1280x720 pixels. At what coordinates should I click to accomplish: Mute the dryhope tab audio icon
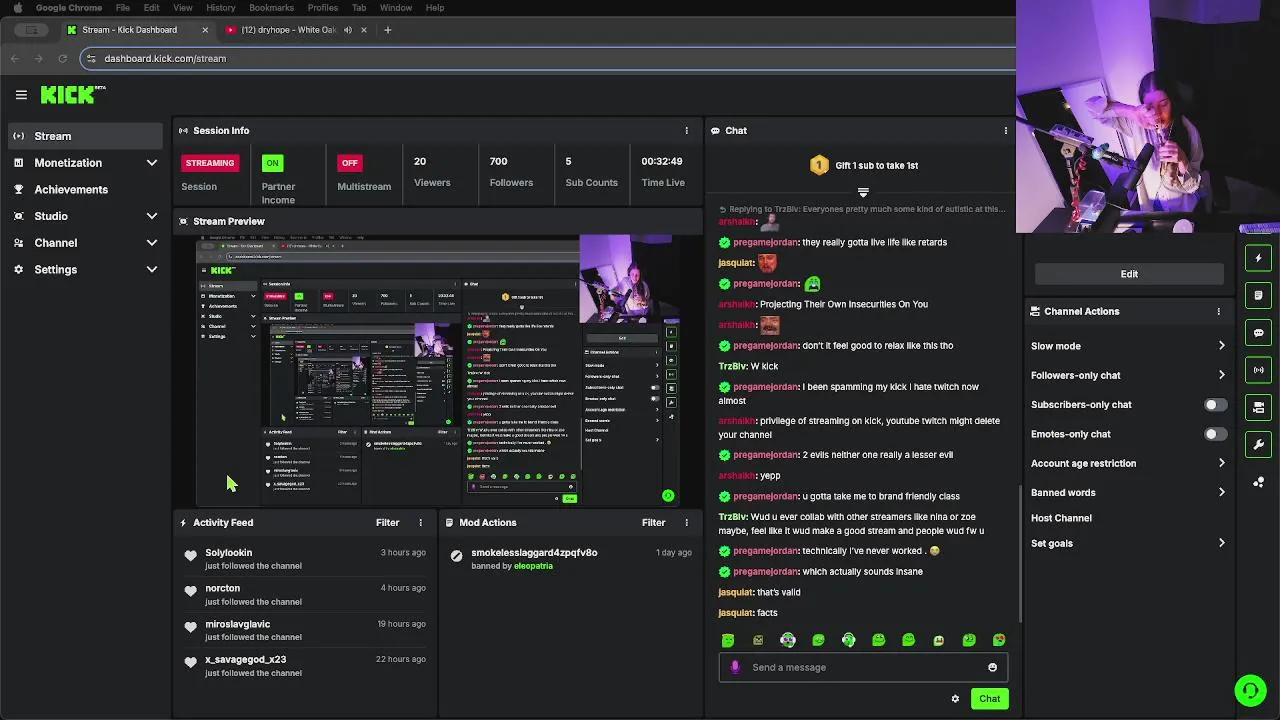pyautogui.click(x=348, y=30)
